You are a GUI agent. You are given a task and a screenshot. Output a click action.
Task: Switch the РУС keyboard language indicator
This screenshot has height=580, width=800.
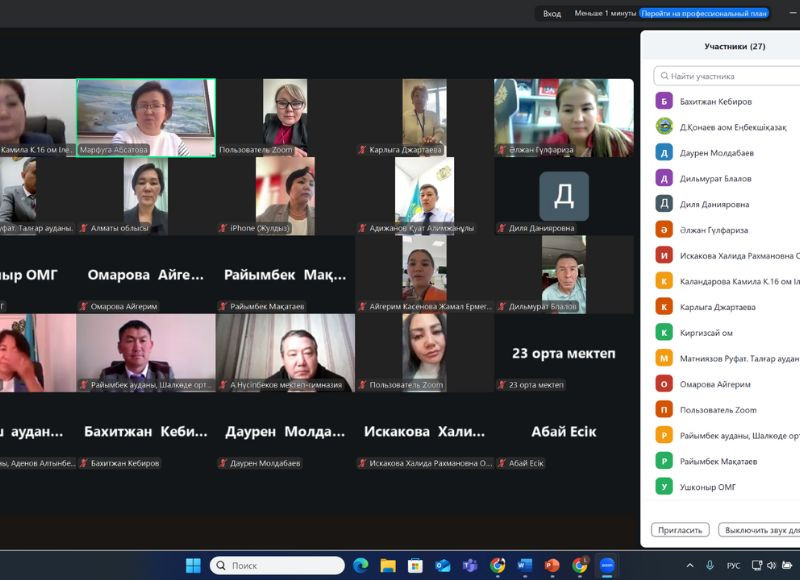(733, 566)
